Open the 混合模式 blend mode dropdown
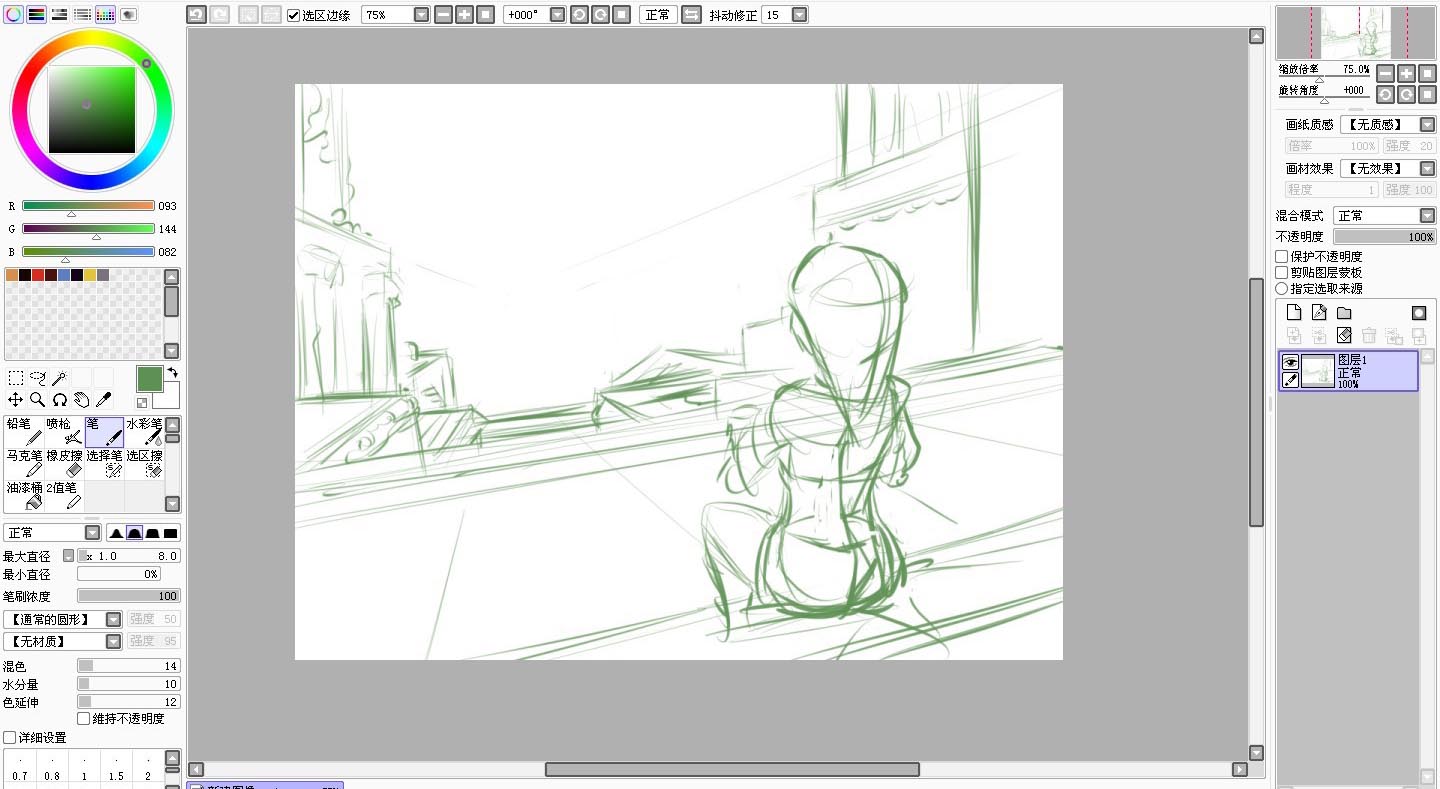 (1427, 216)
